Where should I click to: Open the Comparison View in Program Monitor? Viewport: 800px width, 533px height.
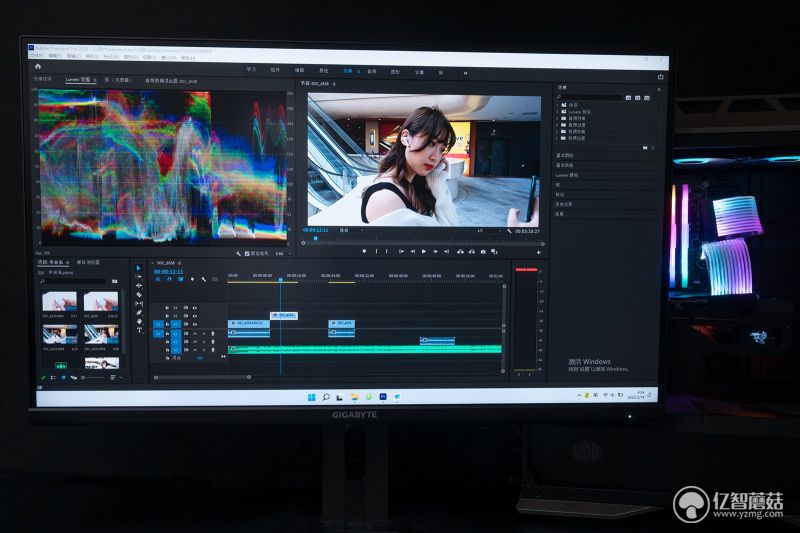(494, 251)
